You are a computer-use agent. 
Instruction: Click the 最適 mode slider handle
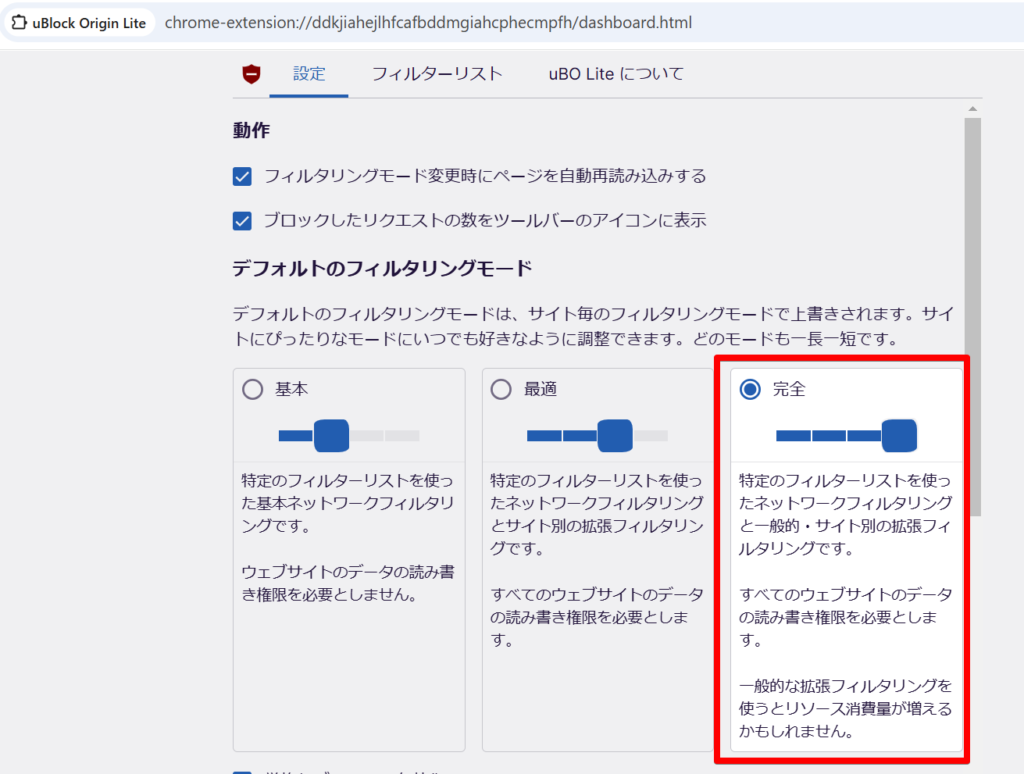(615, 436)
